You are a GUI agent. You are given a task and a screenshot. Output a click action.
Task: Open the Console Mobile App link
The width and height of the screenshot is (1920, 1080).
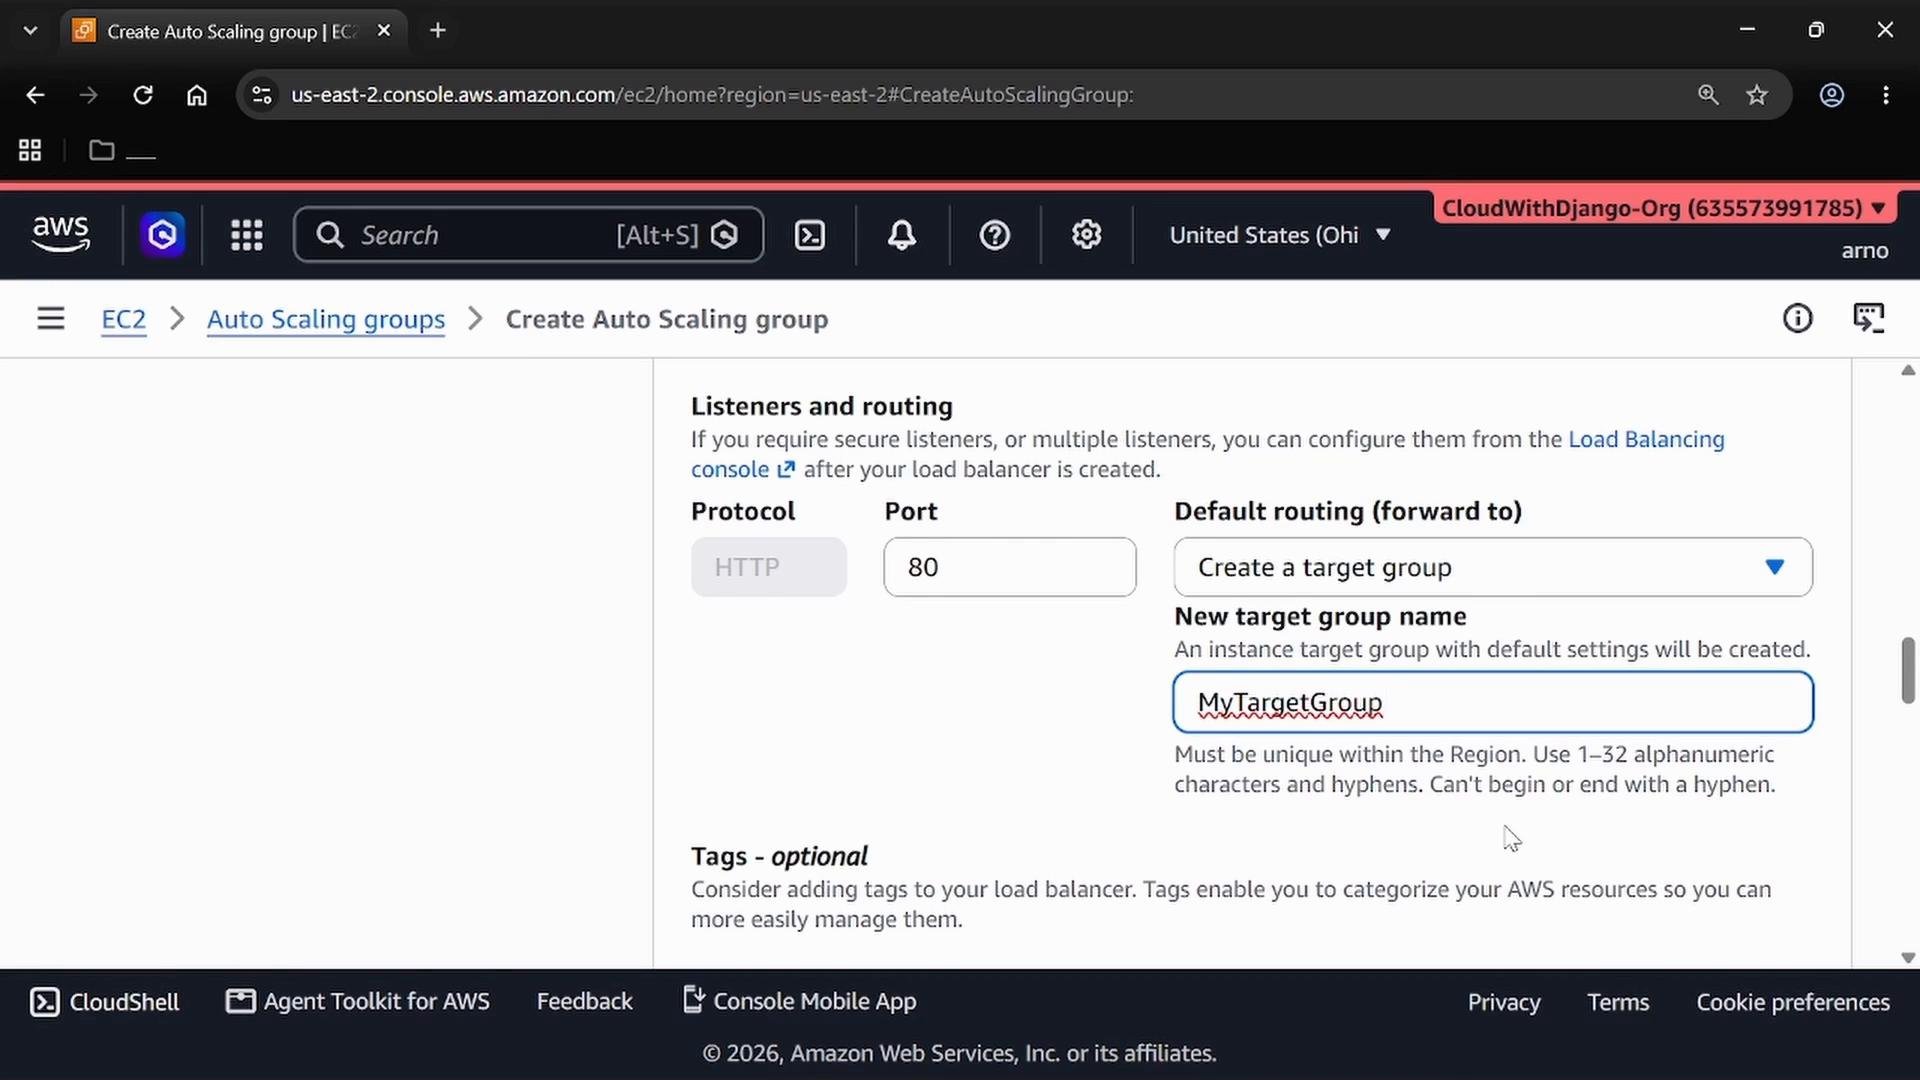point(799,1002)
